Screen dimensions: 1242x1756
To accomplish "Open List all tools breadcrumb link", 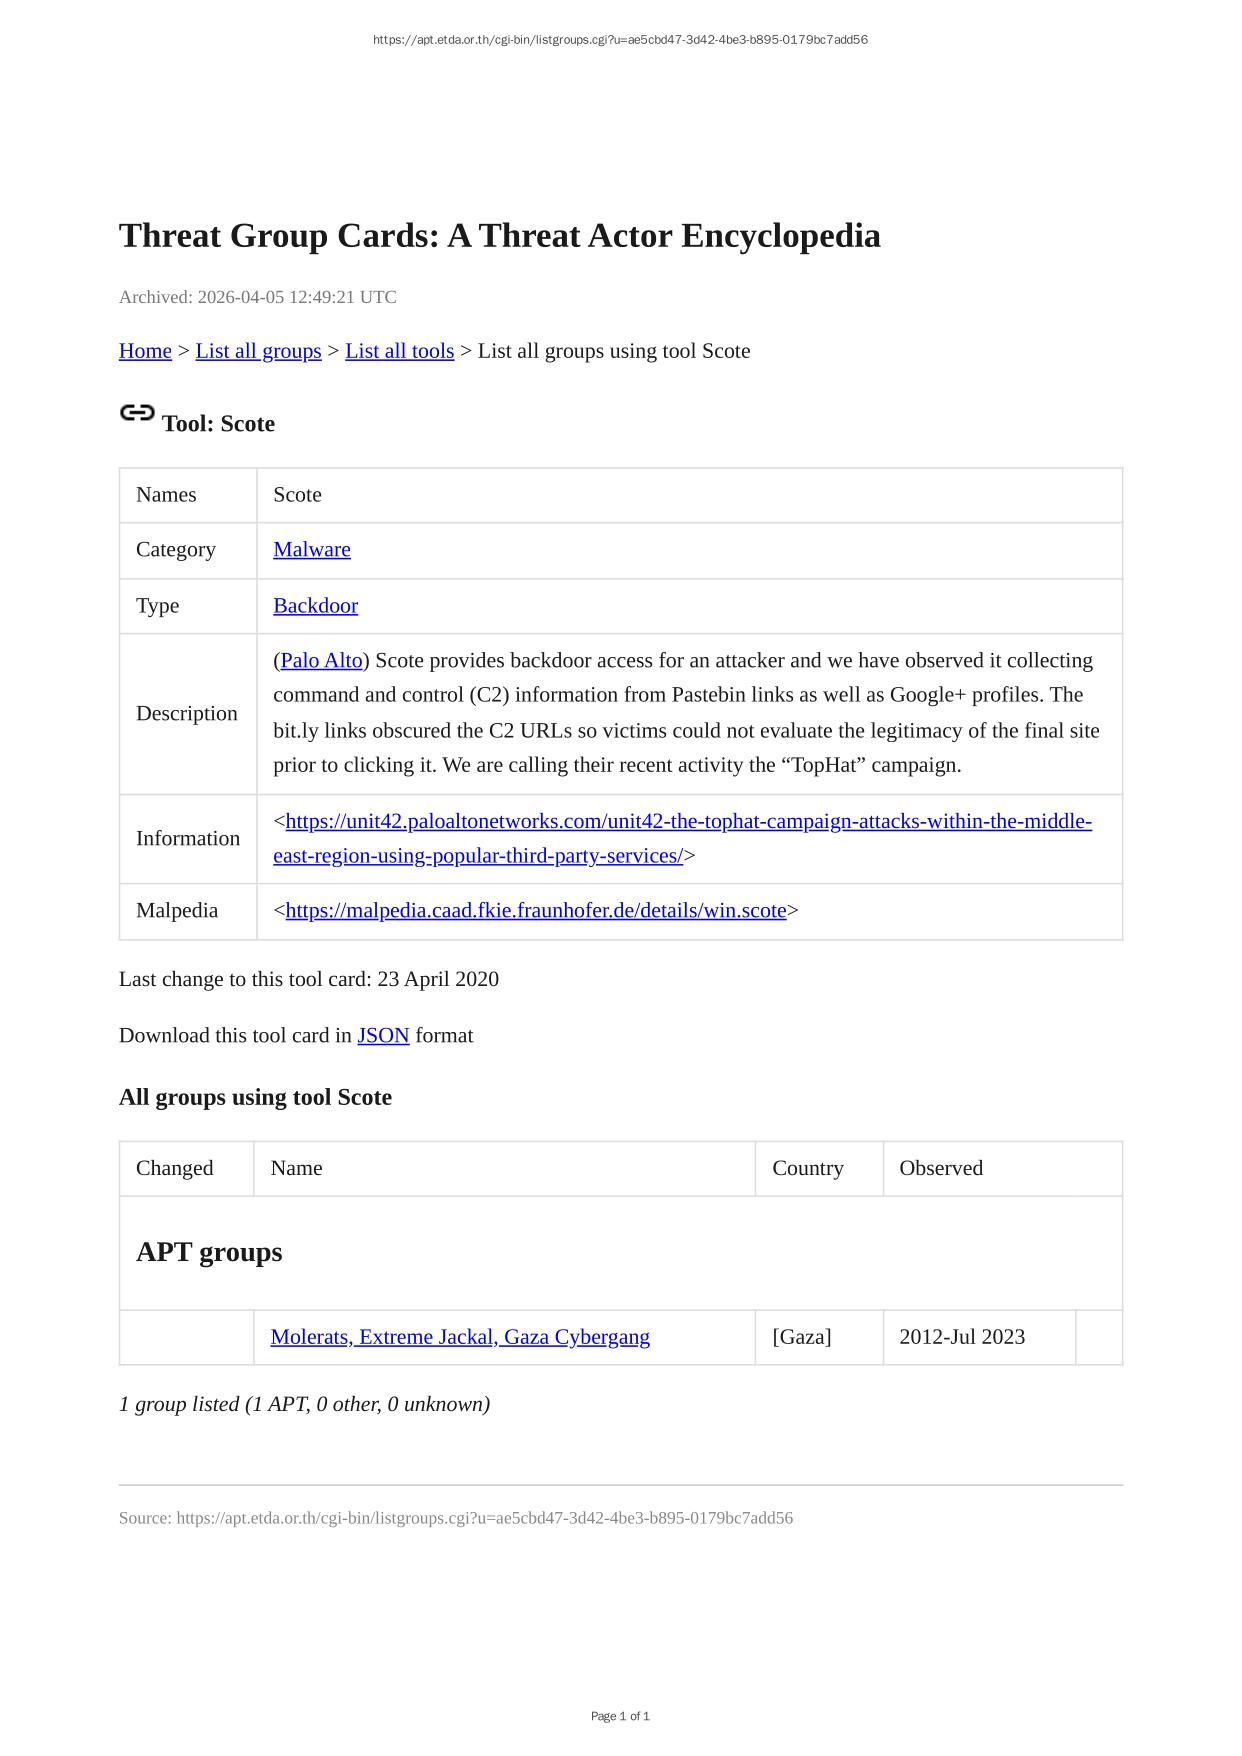I will click(399, 351).
